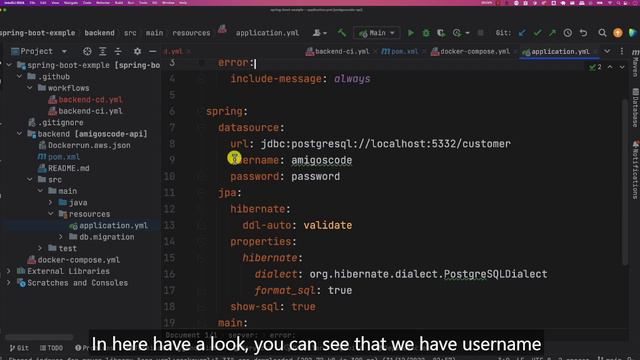Viewport: 640px width, 360px height.
Task: Open the editor tabs kebab menu
Action: click(622, 51)
